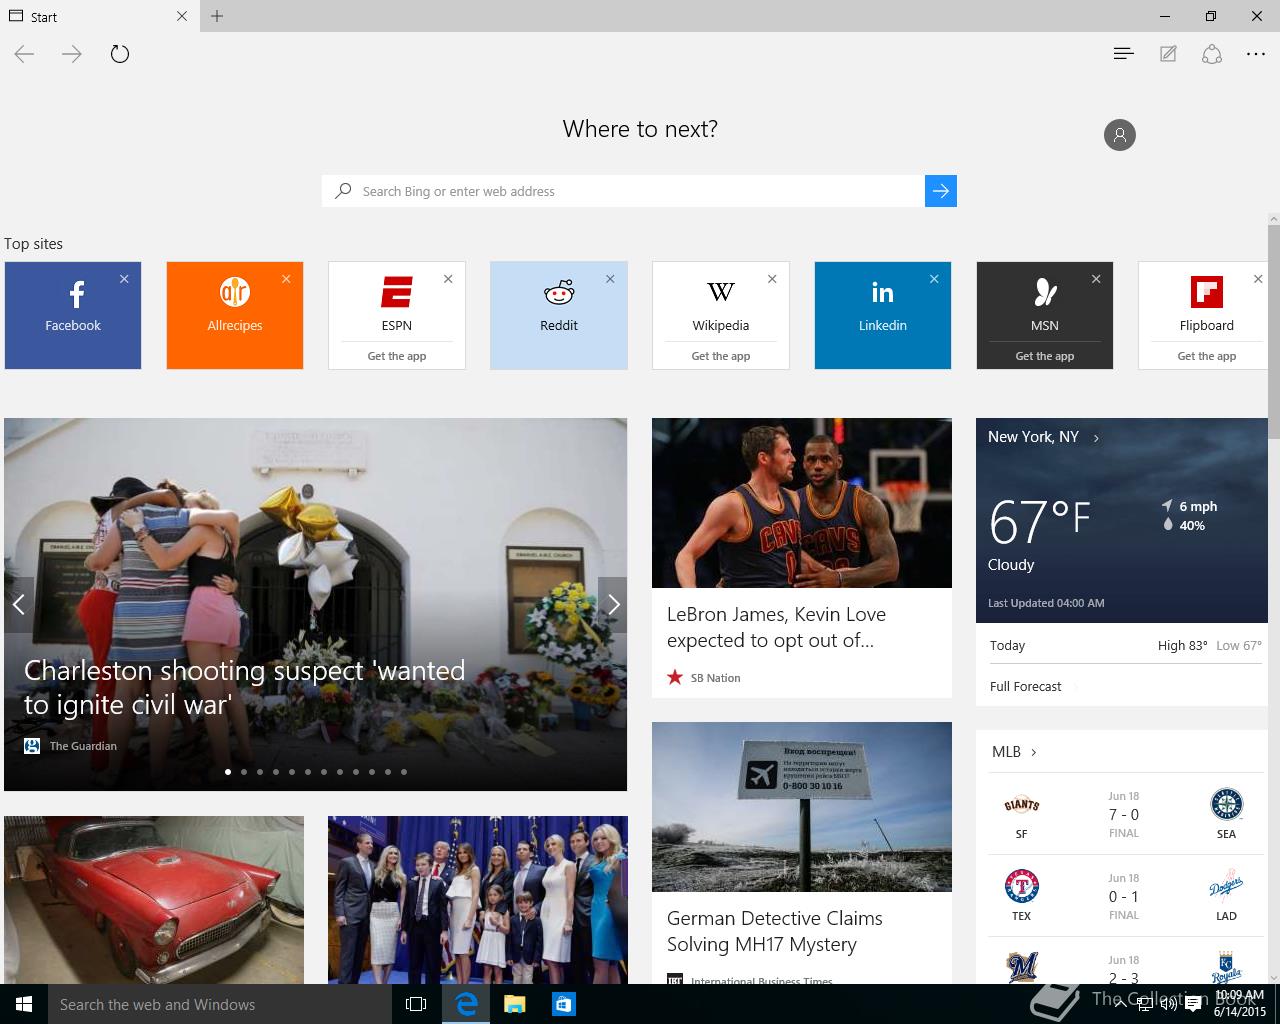Screen dimensions: 1280x1024
Task: Open Charleston shooting suspect headline
Action: tap(245, 687)
